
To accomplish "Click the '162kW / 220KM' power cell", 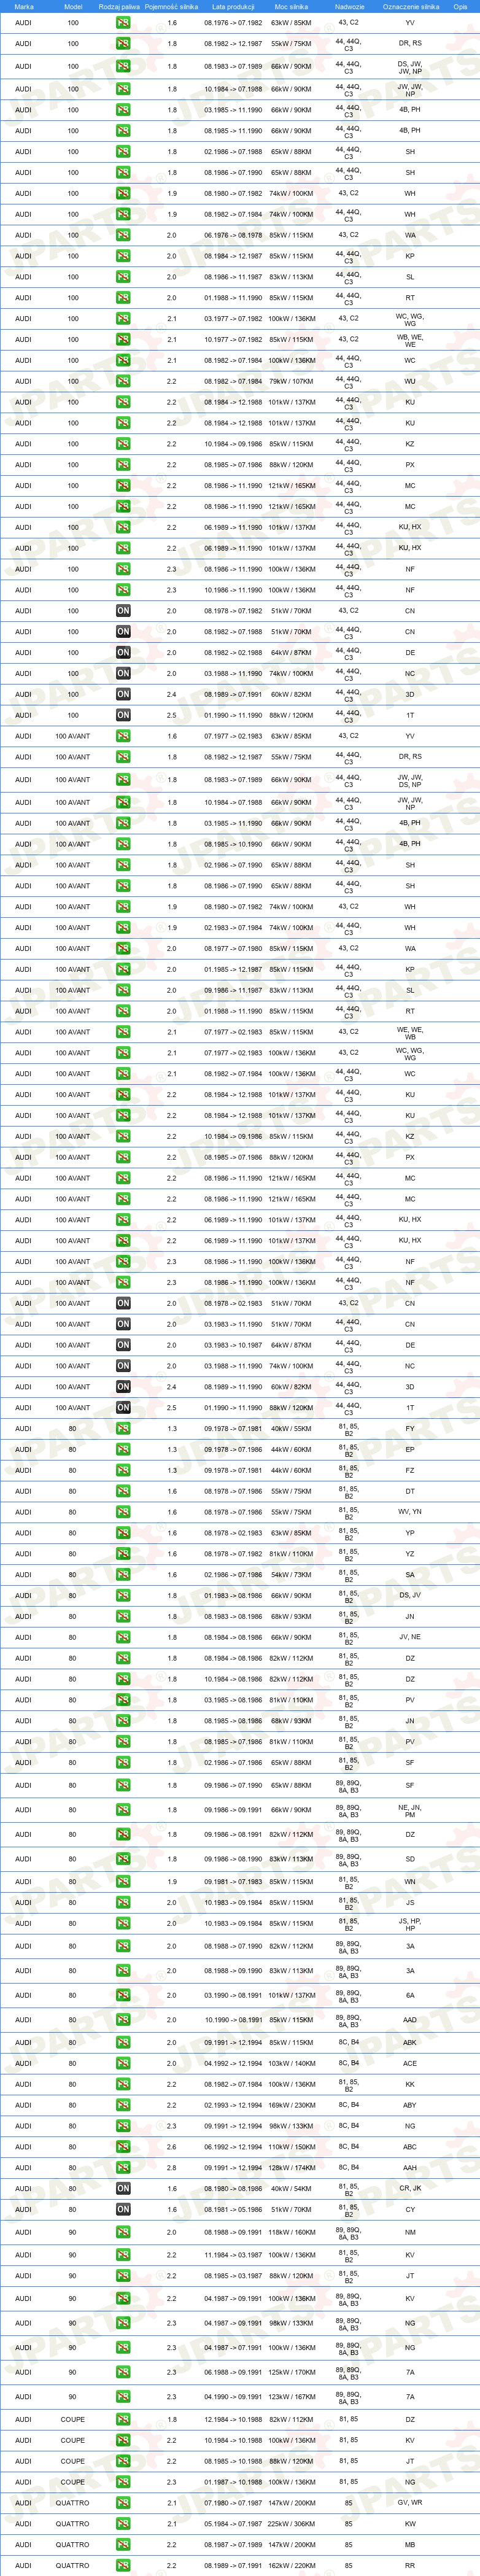I will (291, 2566).
